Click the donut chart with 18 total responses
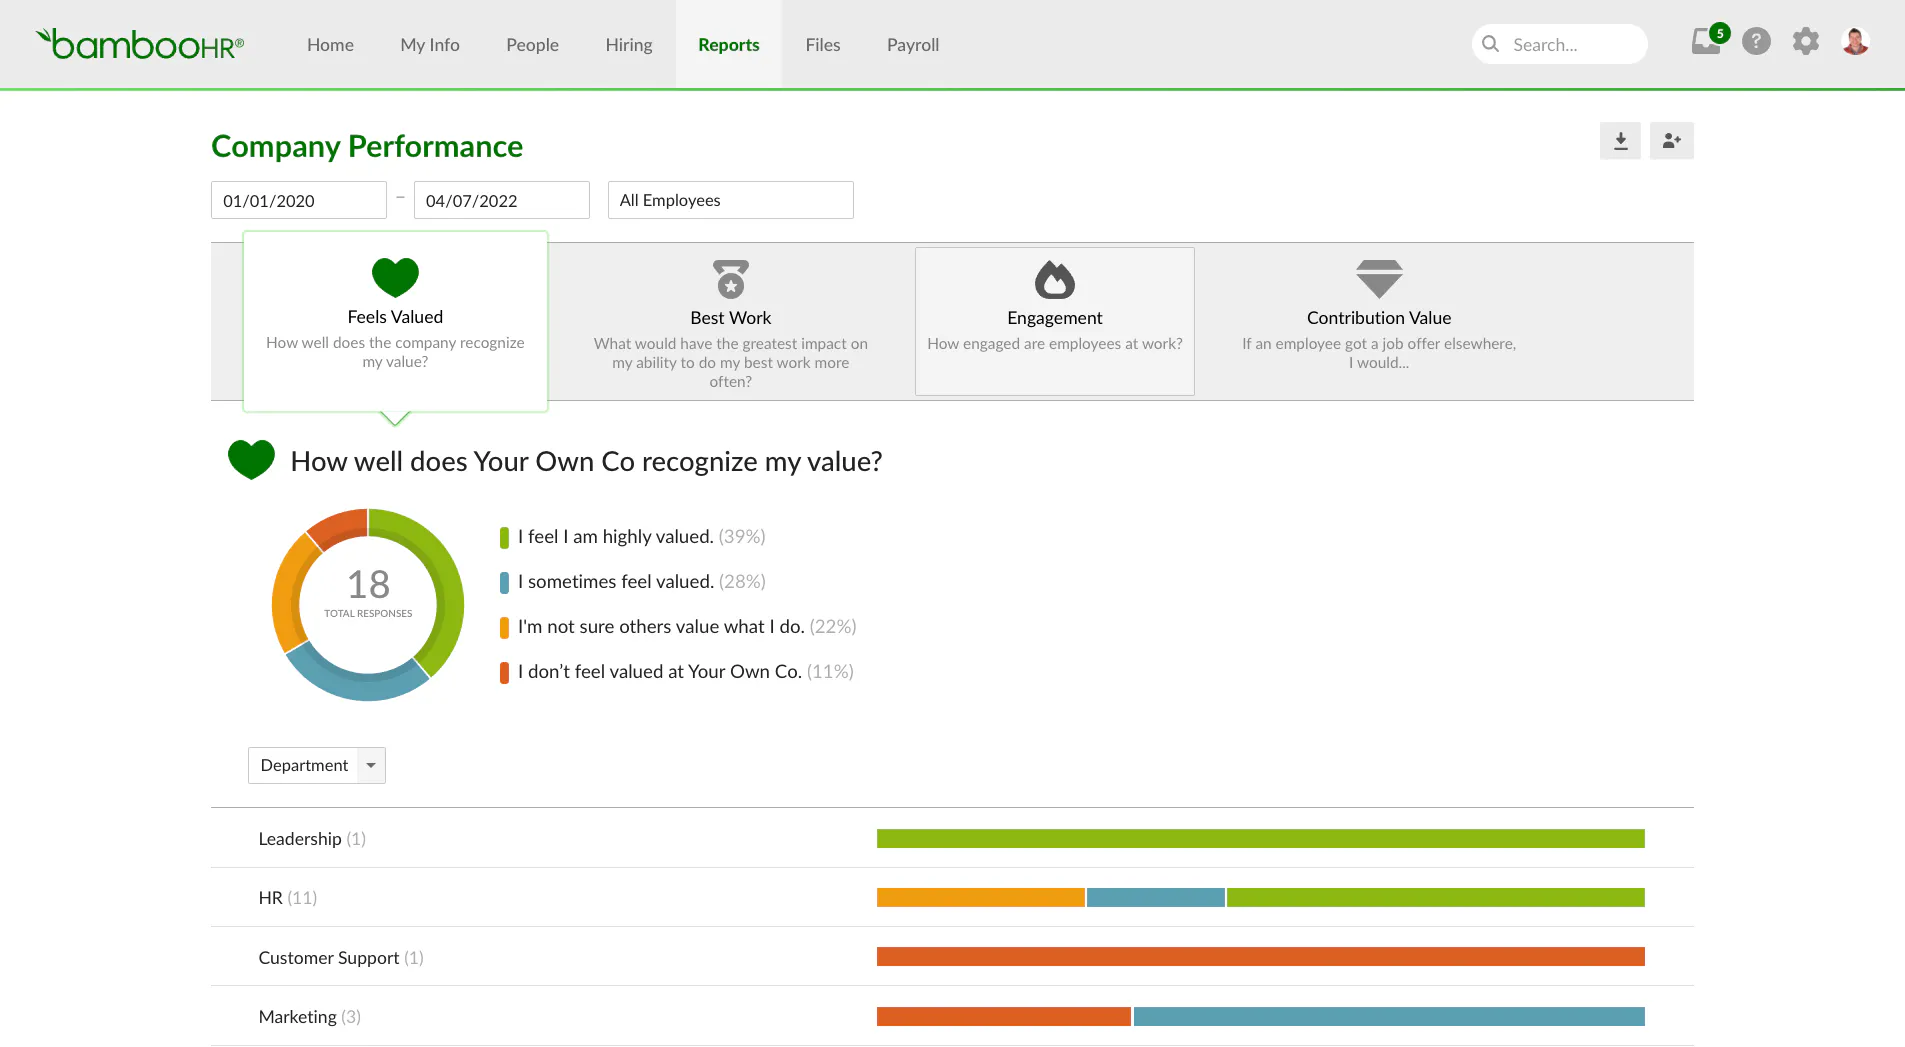Viewport: 1905px width, 1047px height. pyautogui.click(x=368, y=604)
